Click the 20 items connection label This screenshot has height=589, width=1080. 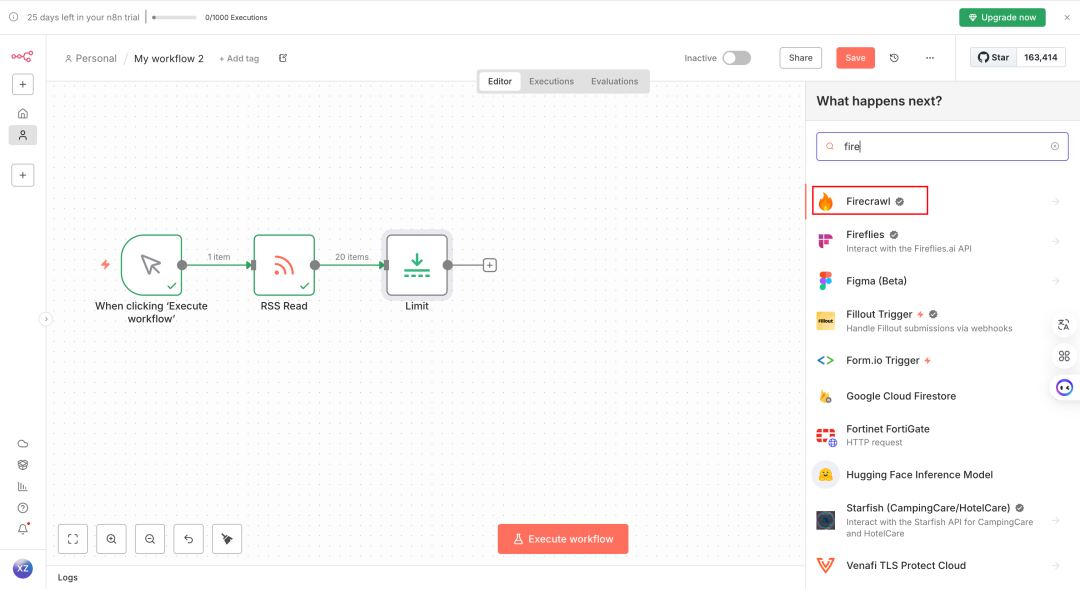pyautogui.click(x=352, y=257)
